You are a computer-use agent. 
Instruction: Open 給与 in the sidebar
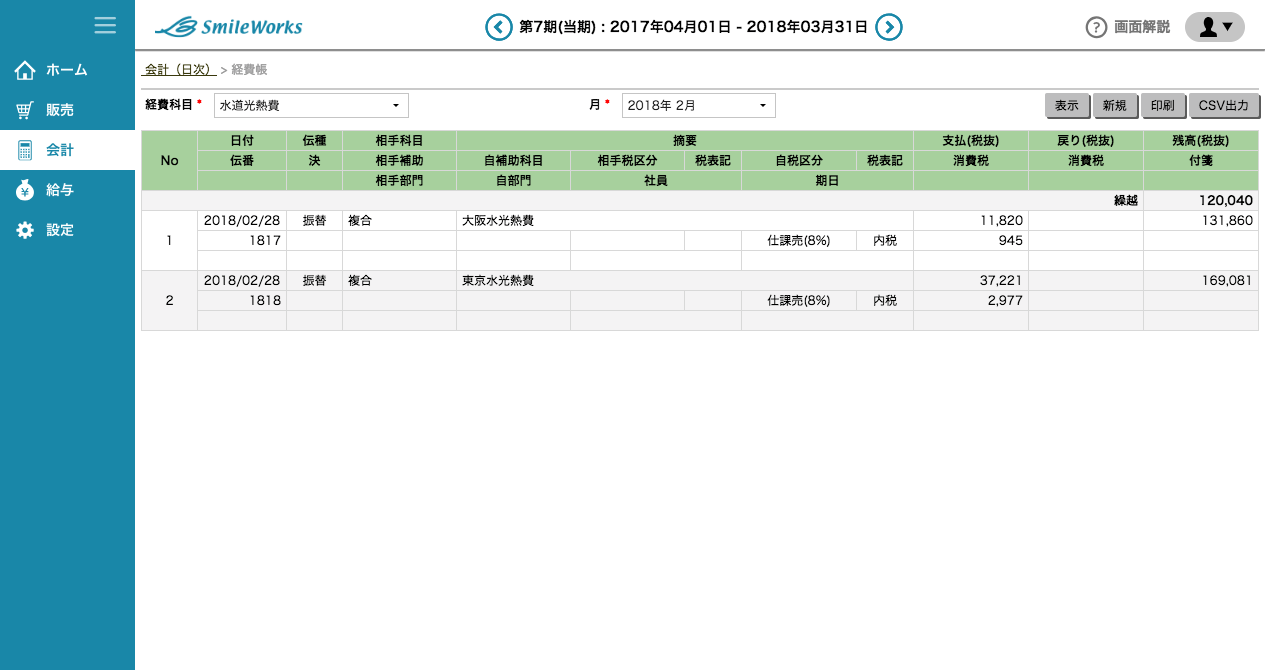coord(67,190)
